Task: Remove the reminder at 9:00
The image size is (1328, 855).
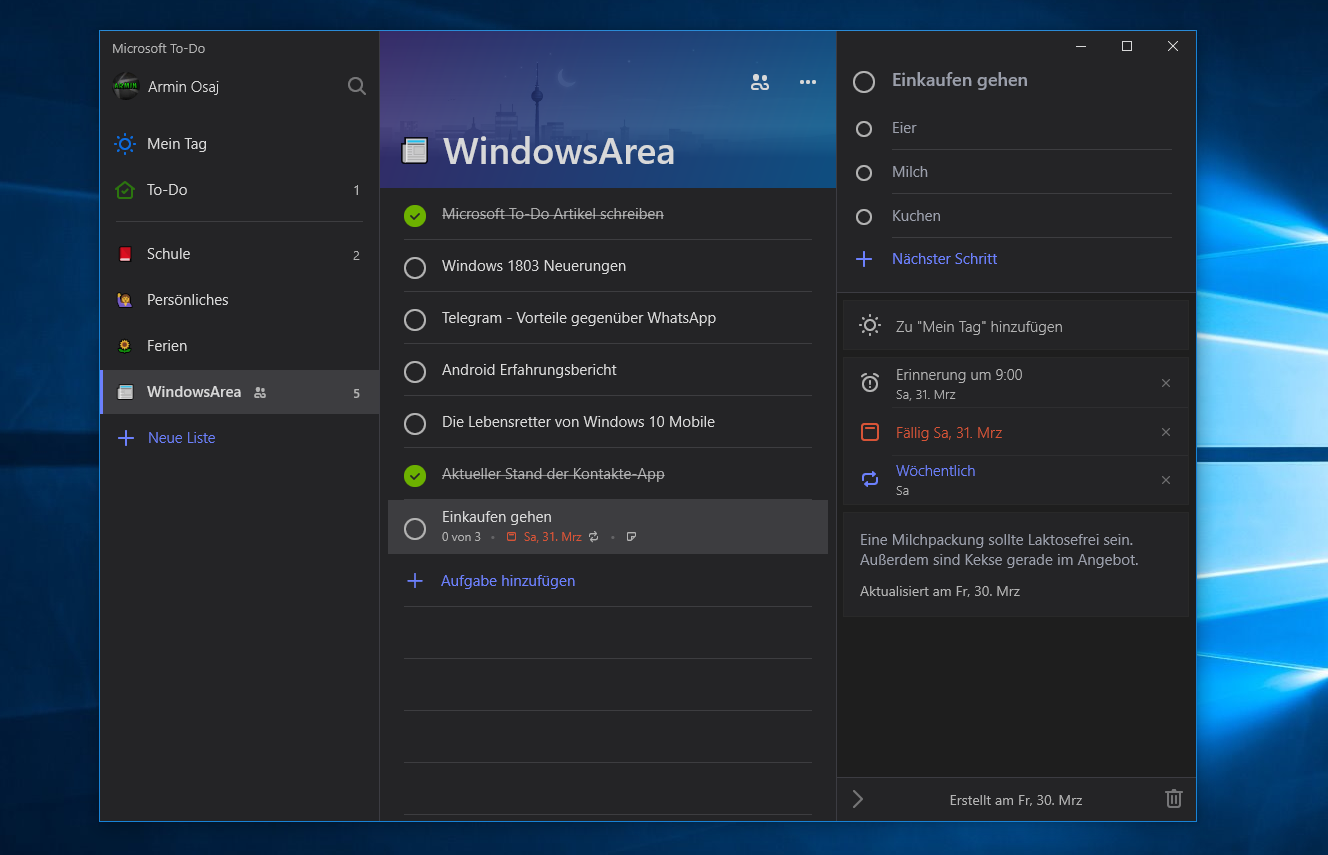Action: [x=1165, y=383]
